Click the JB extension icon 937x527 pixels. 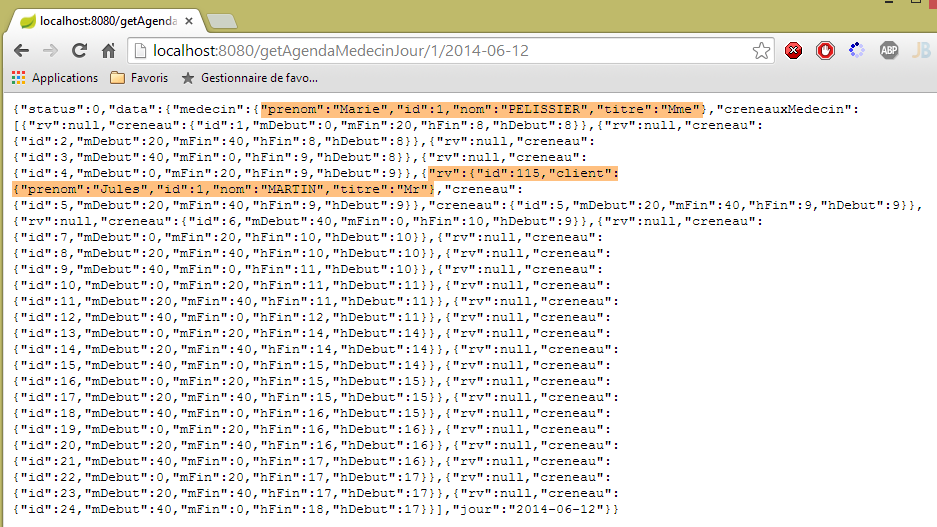coord(920,50)
